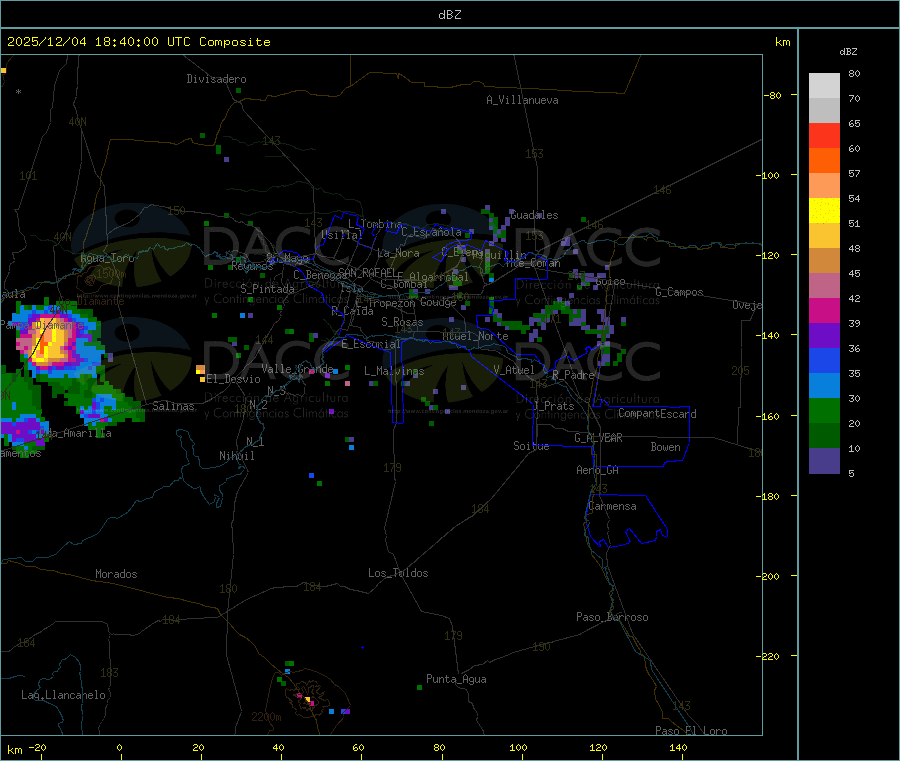Click the S_Rosas label

tap(402, 322)
